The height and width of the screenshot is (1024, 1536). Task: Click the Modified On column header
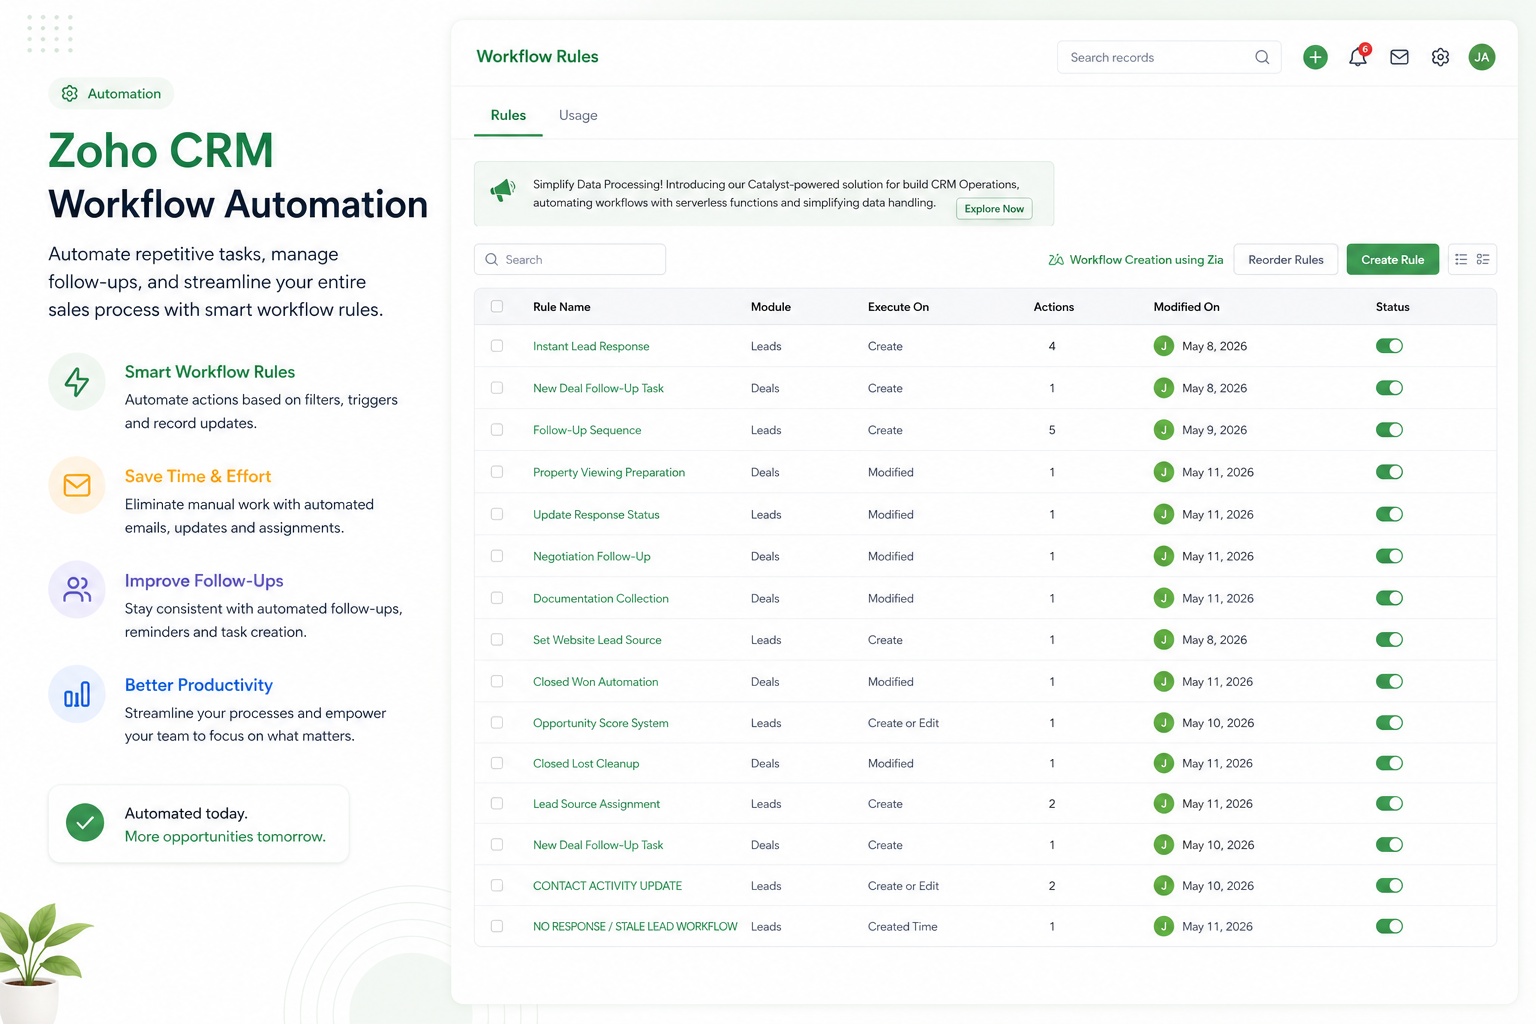click(1186, 307)
